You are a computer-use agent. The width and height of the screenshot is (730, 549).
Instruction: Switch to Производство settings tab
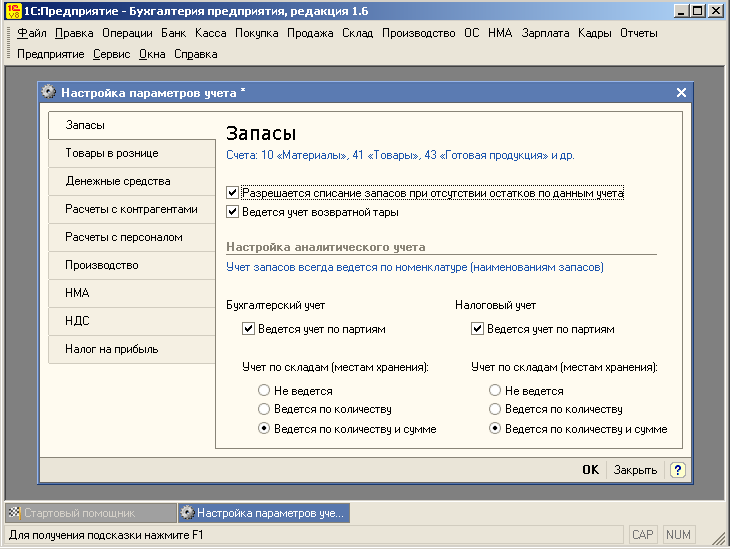click(x=132, y=265)
